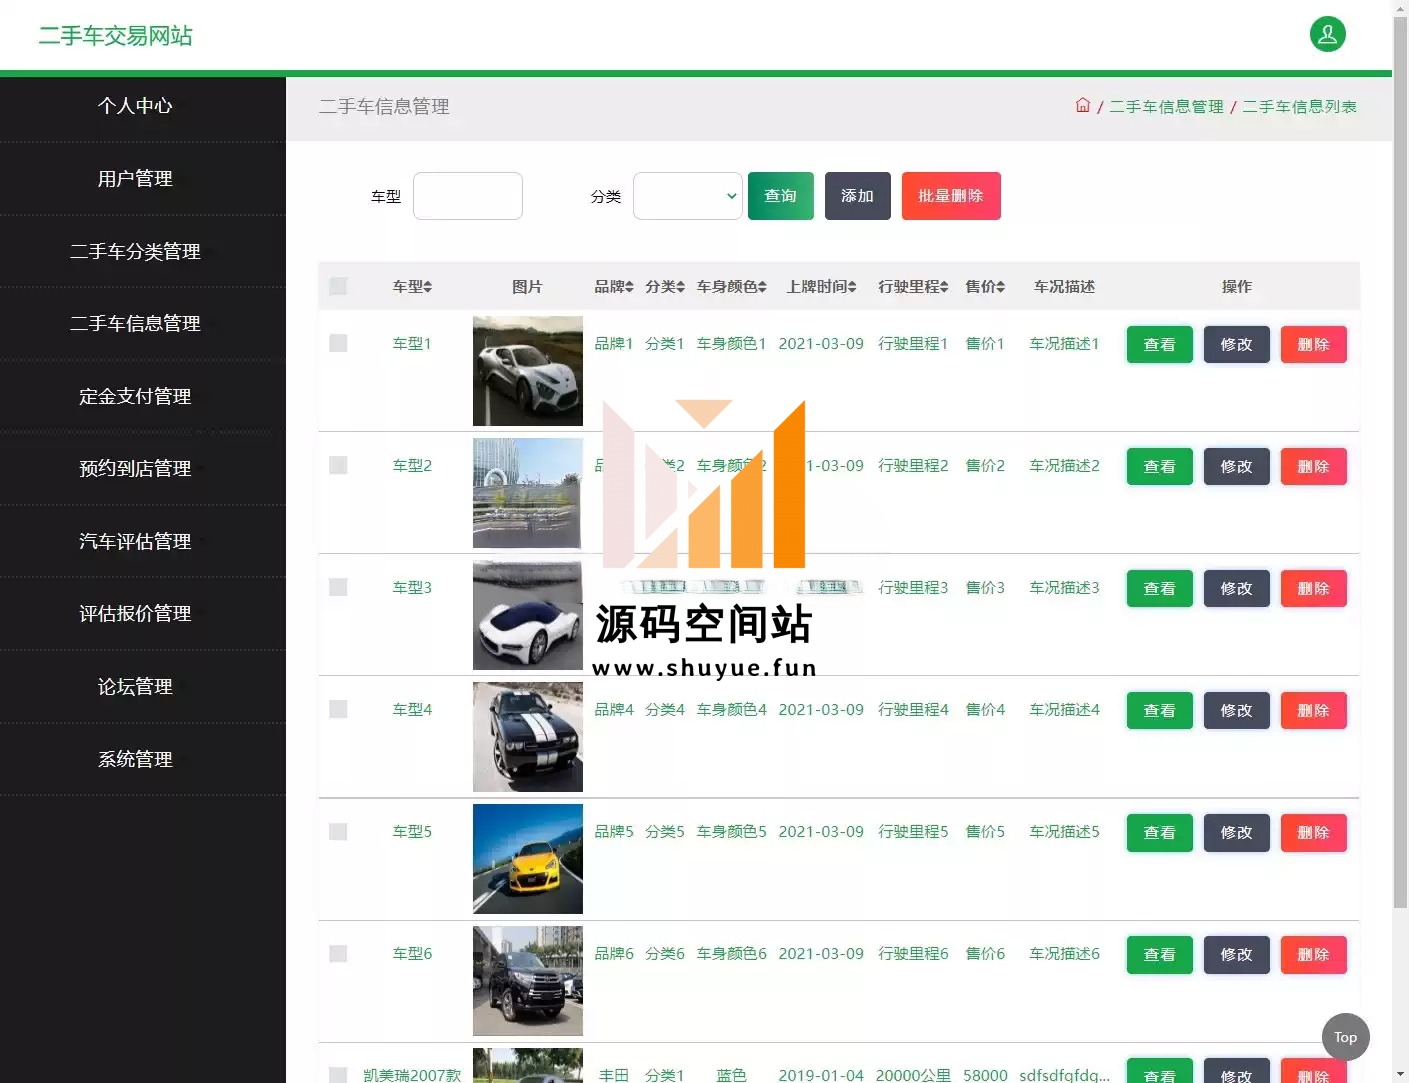Sort by 上牌时间 column arrows
Viewport: 1409px width, 1083px height.
852,287
